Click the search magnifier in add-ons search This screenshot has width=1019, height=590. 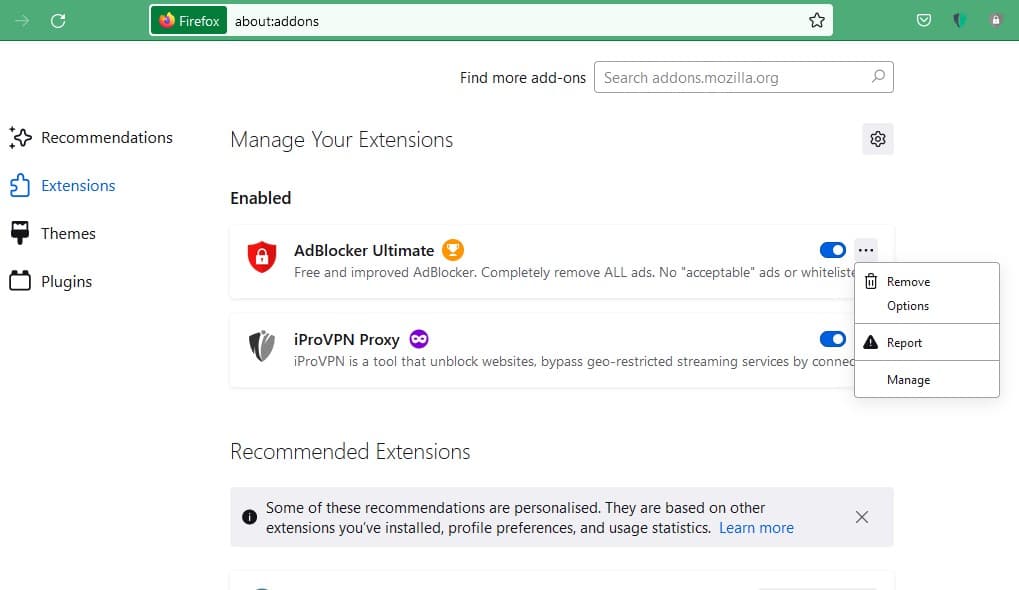pyautogui.click(x=878, y=77)
